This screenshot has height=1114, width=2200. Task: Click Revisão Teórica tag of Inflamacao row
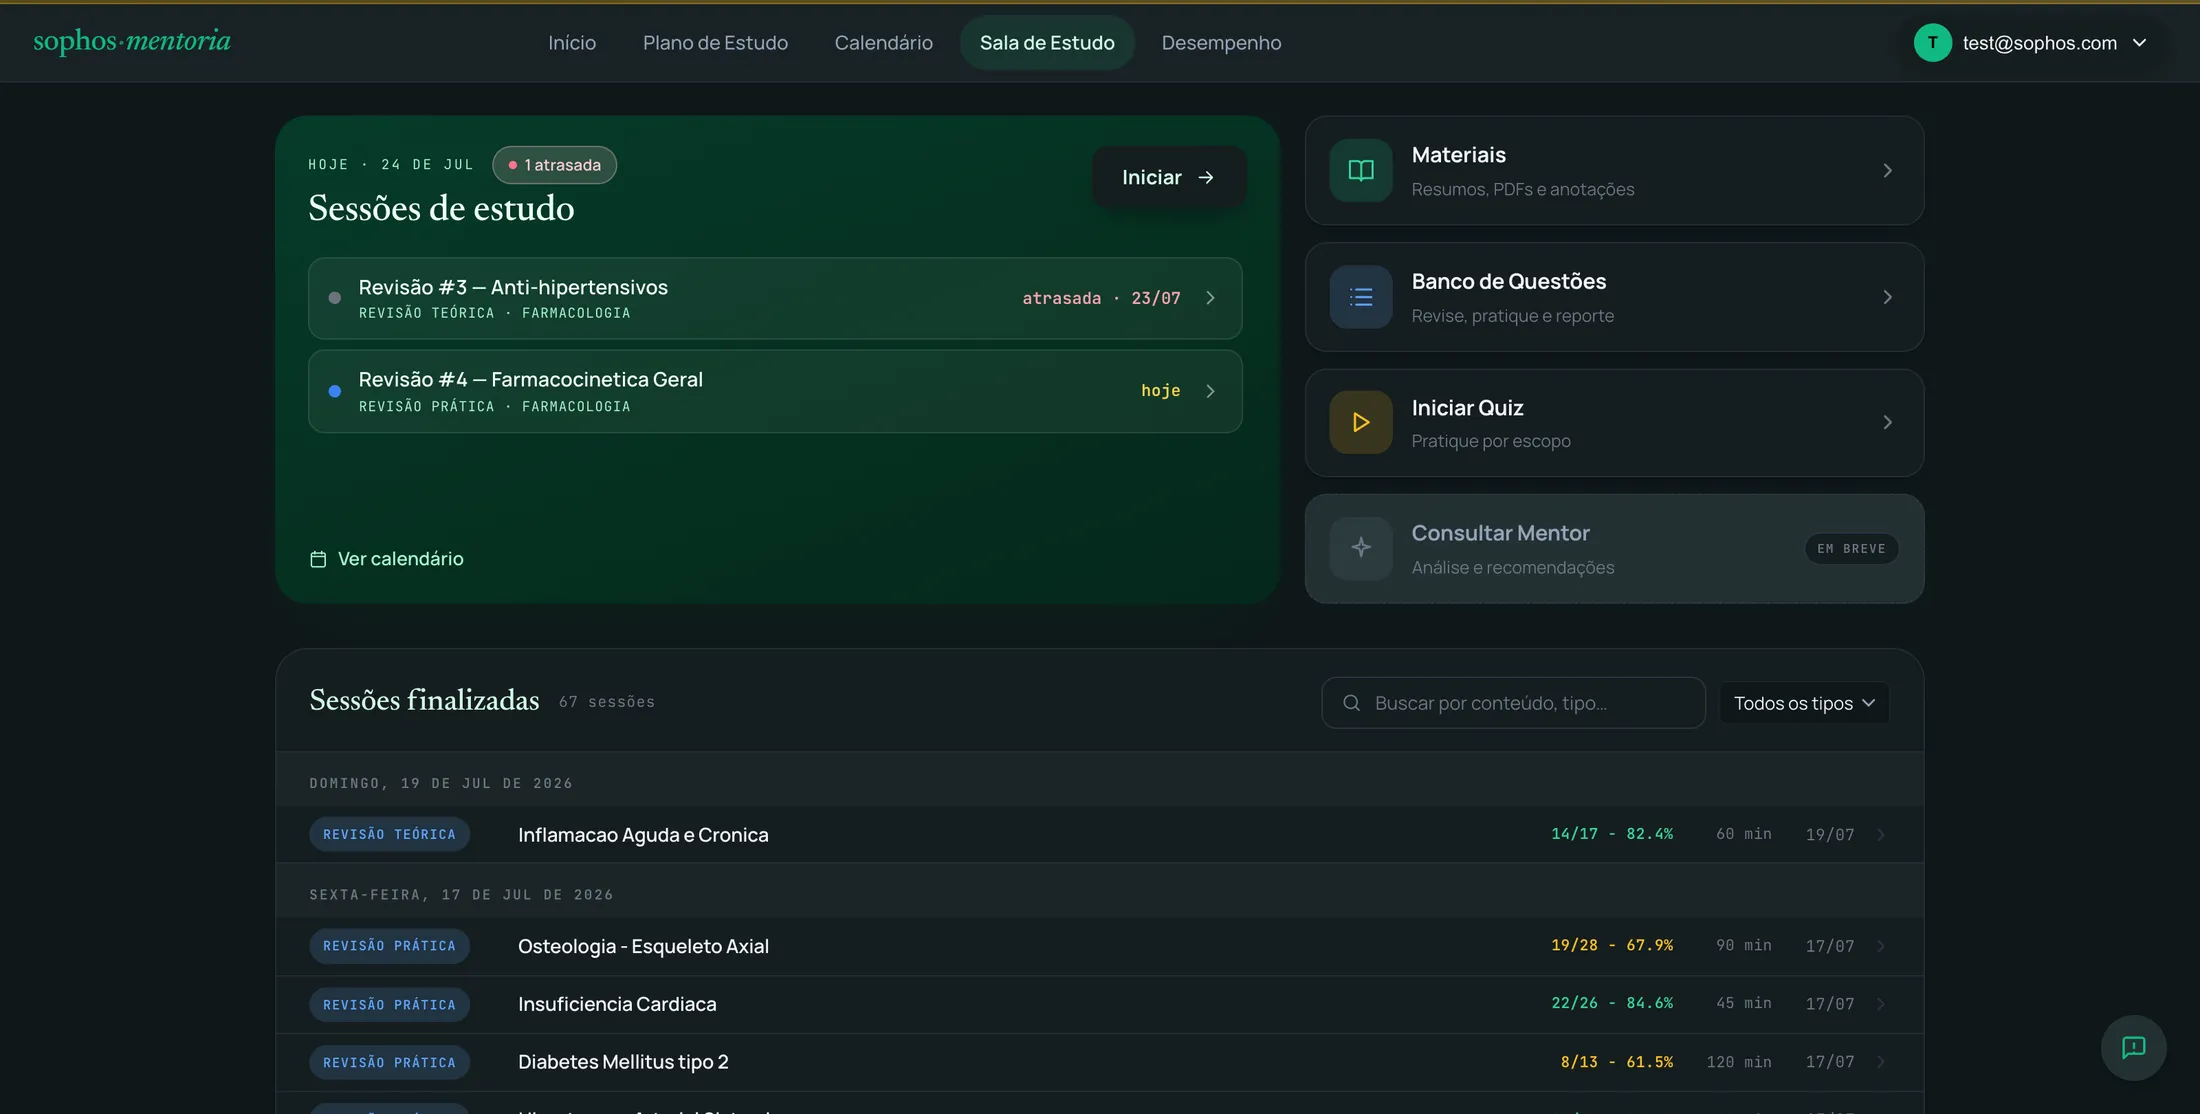[x=389, y=835]
